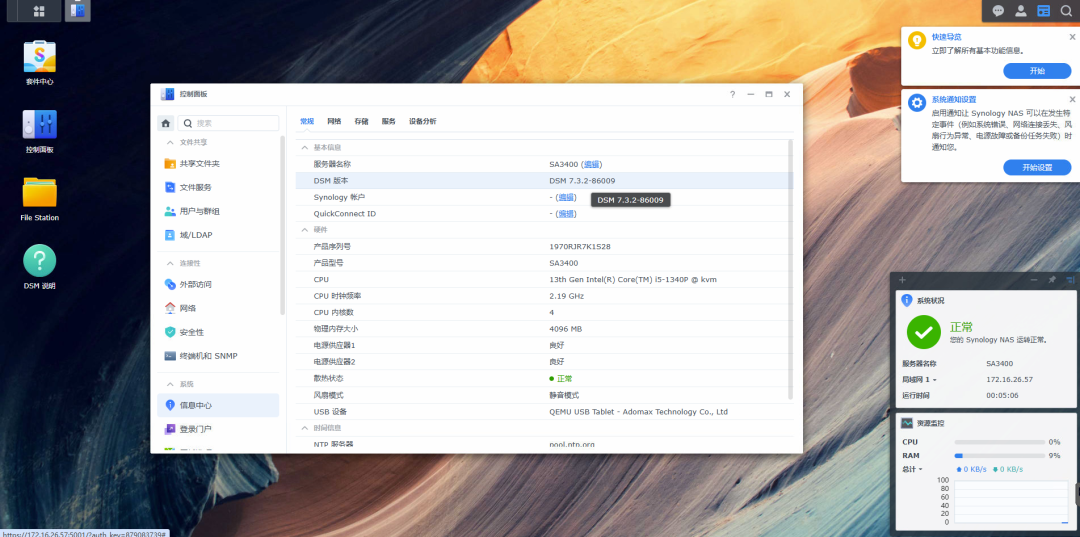Open 域/LDAP in sidebar
This screenshot has height=537, width=1080.
pyautogui.click(x=218, y=235)
